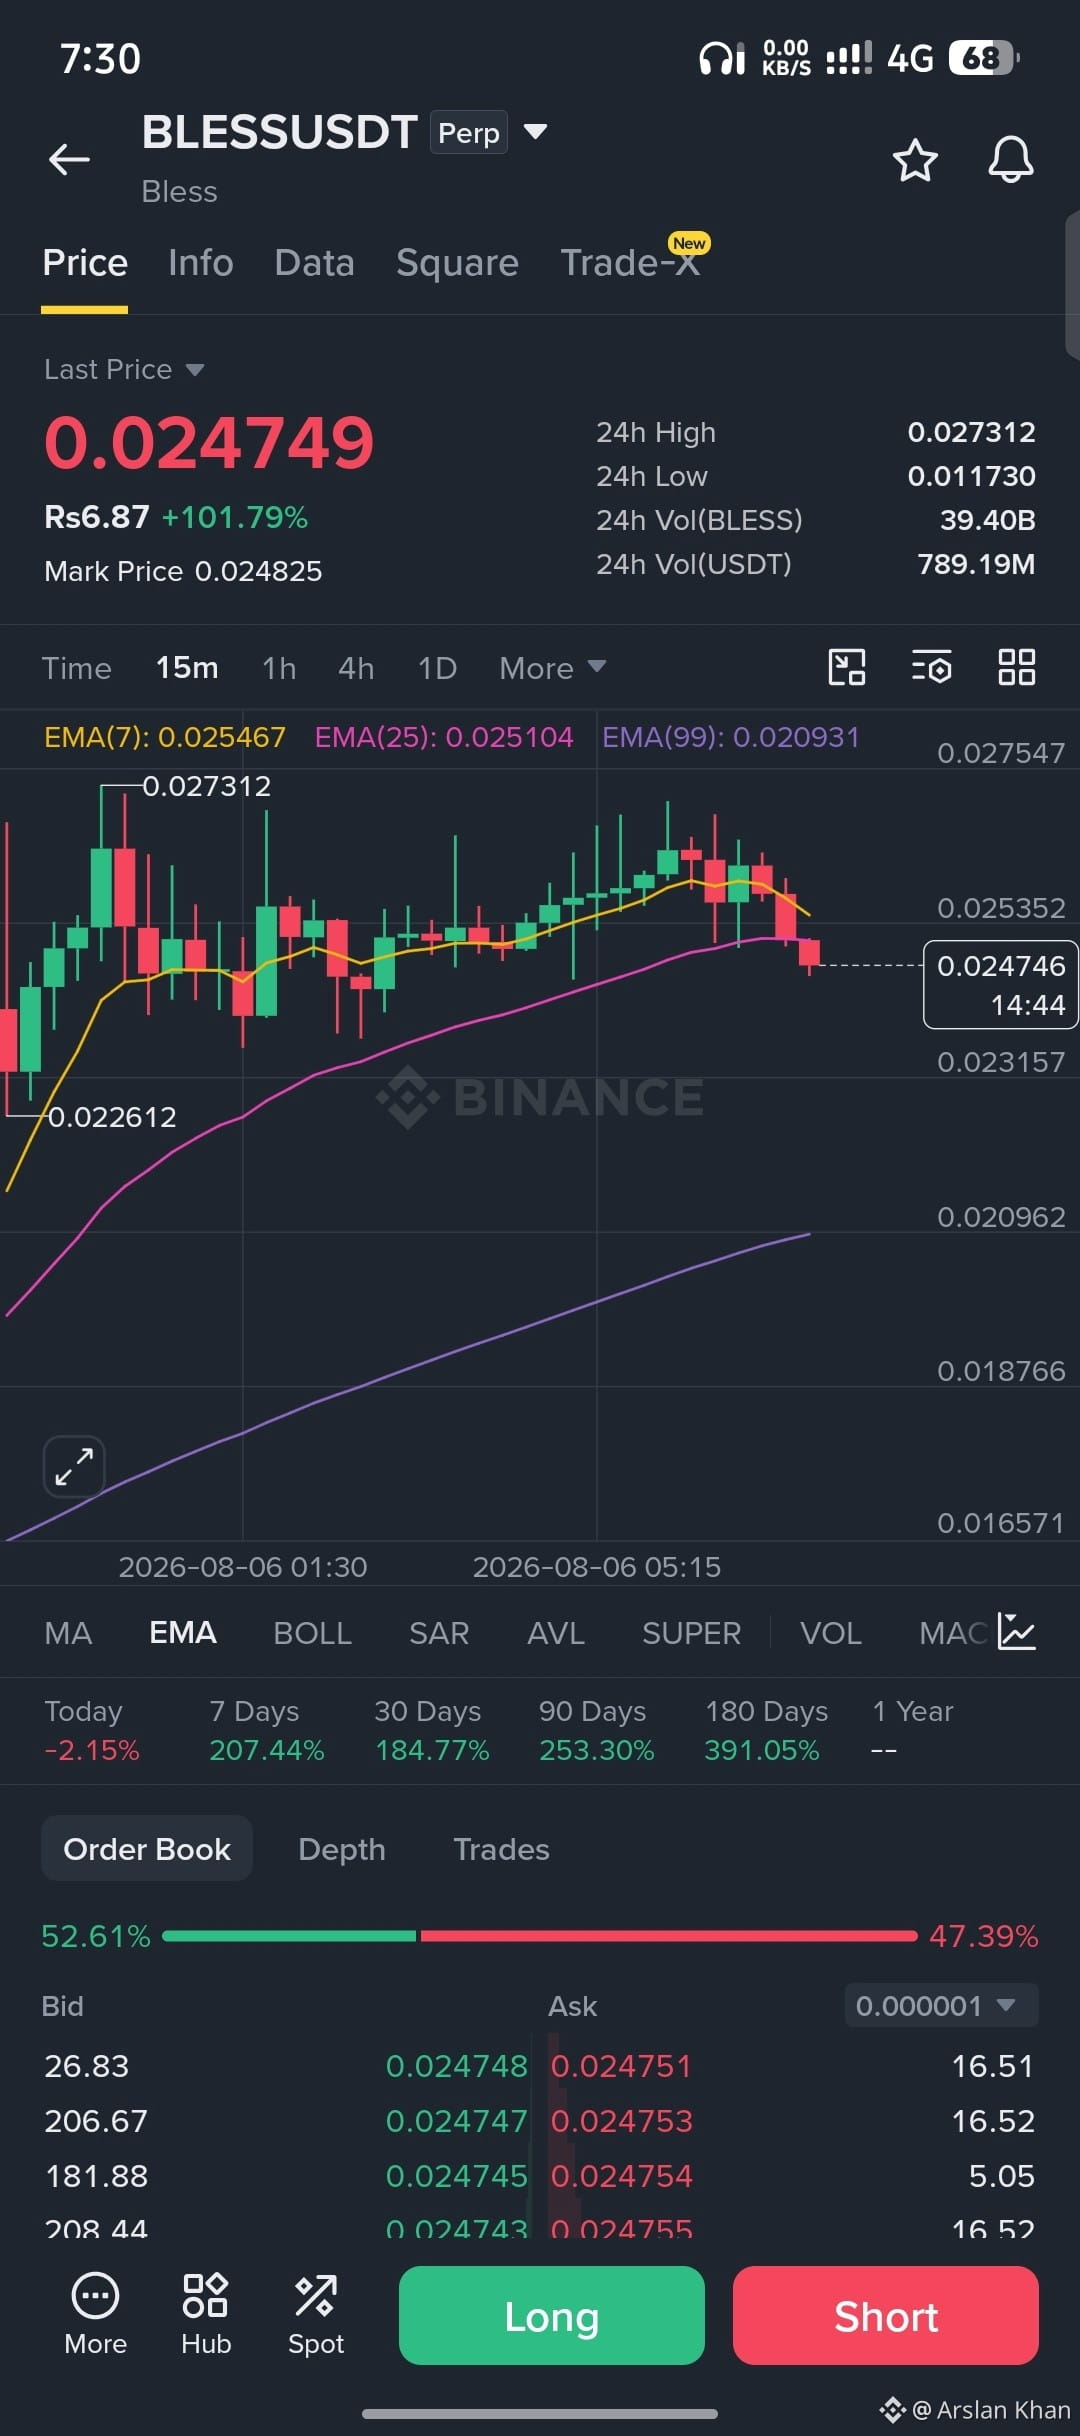Add BLESSUSDT to favorites with star icon

pyautogui.click(x=914, y=160)
